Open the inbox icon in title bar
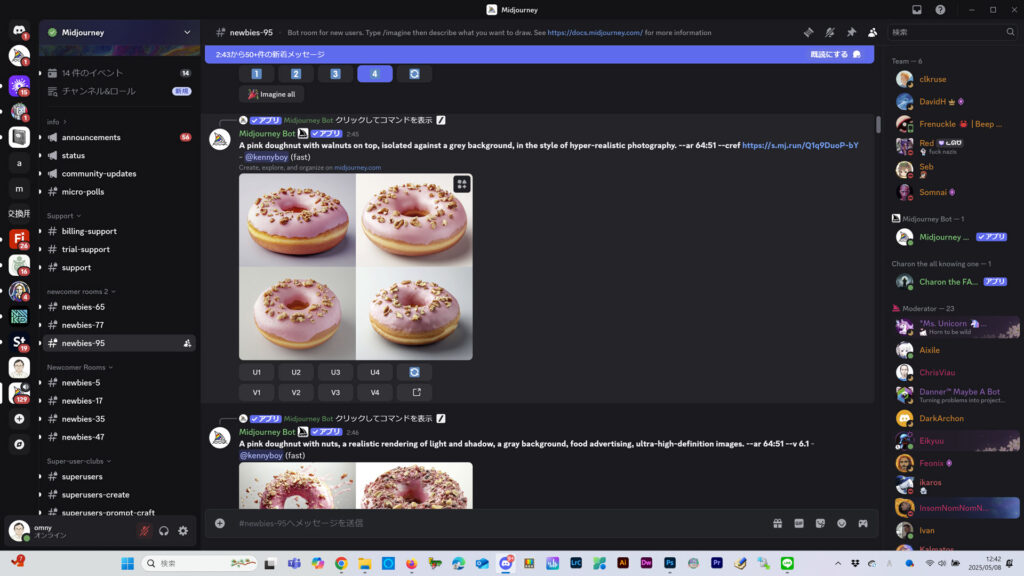Screen dimensions: 1024x576 click(x=917, y=10)
